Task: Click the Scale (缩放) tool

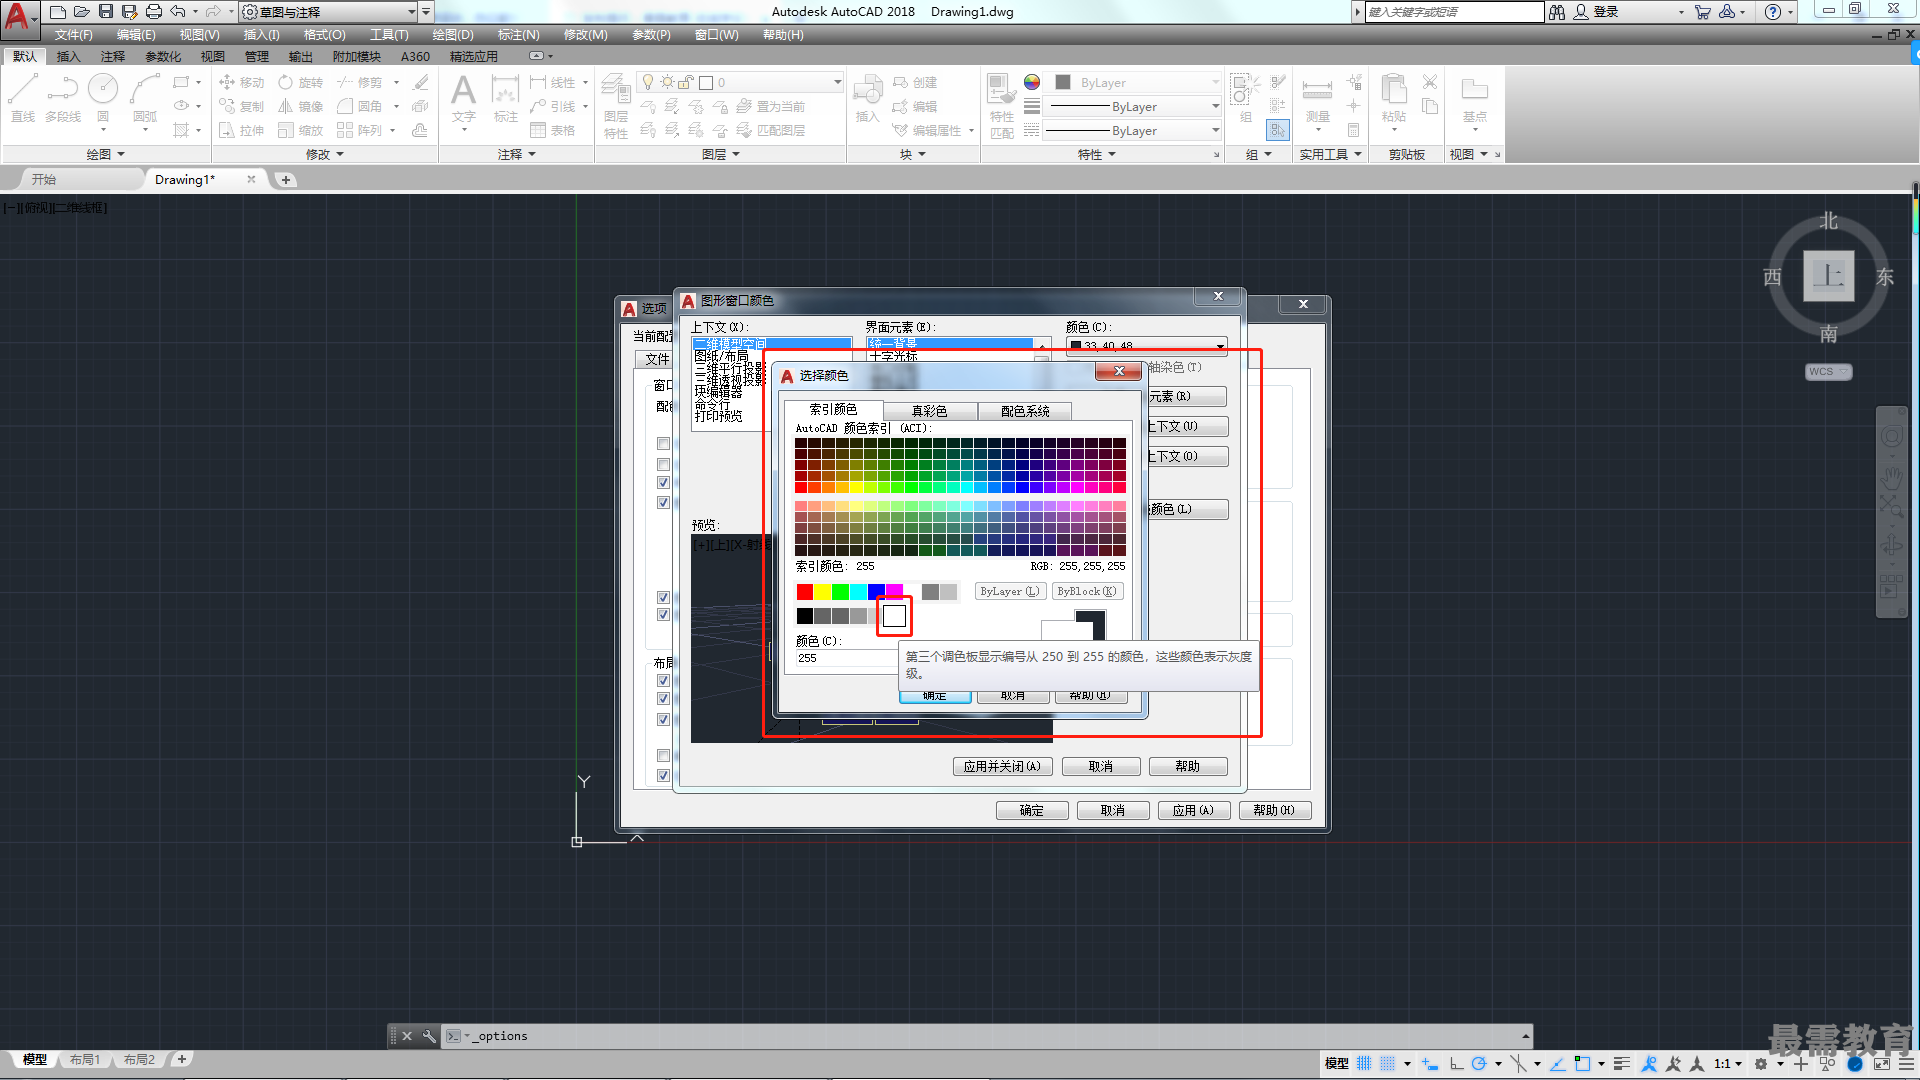Action: (x=300, y=131)
